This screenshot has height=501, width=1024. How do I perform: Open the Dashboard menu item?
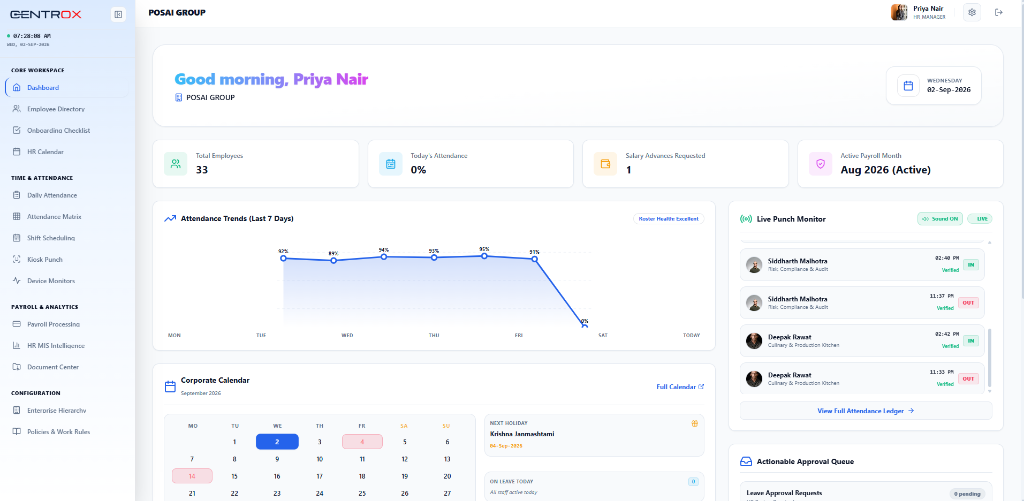[x=67, y=88]
